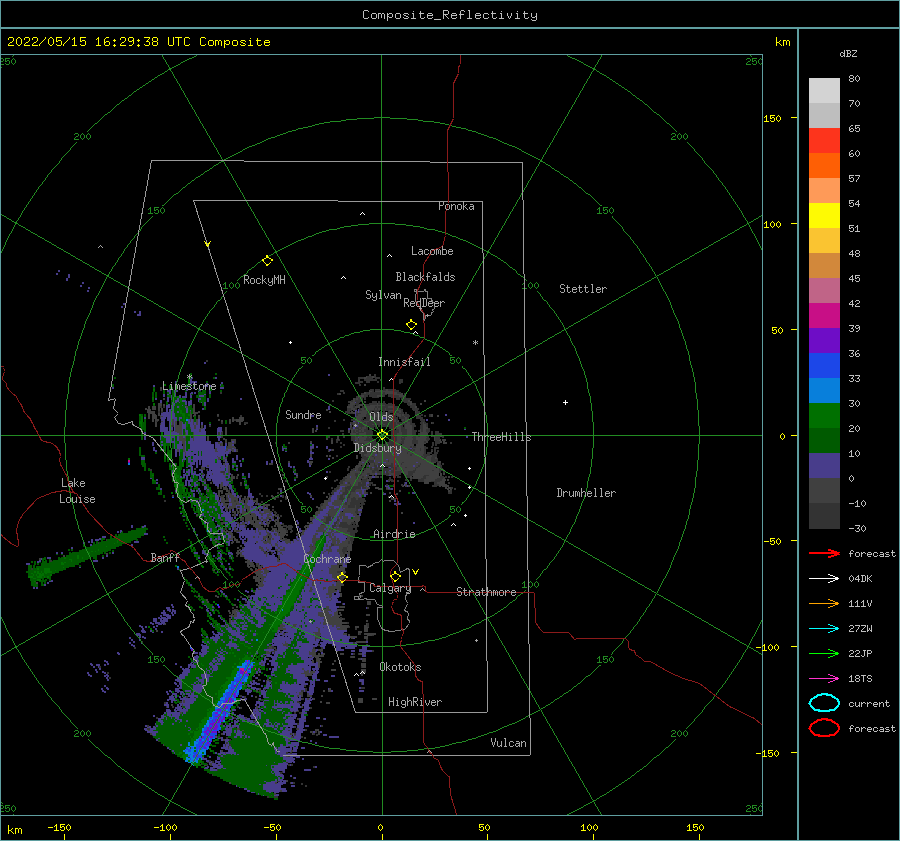Click the green 22JP arrow icon

coord(824,653)
